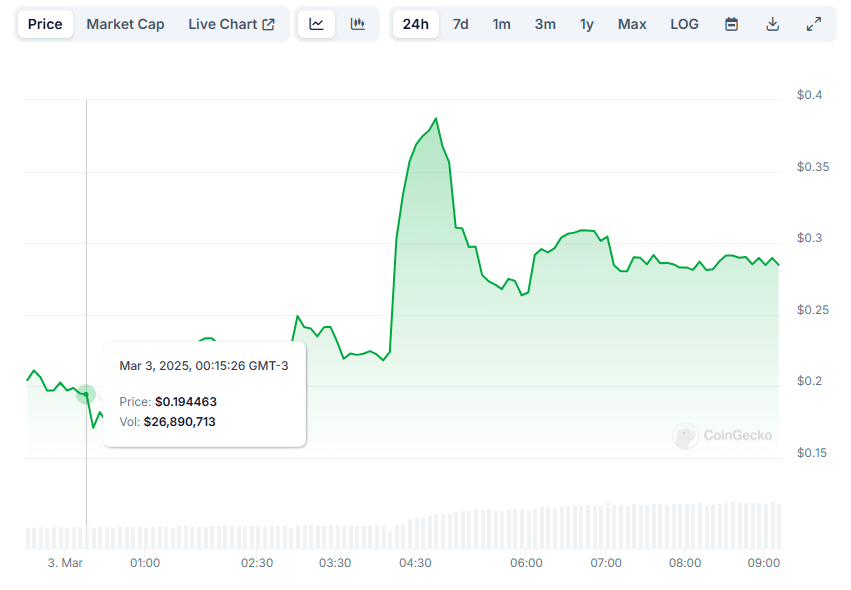This screenshot has height=590, width=851.
Task: Switch price display mode to Market Cap
Action: pos(125,23)
